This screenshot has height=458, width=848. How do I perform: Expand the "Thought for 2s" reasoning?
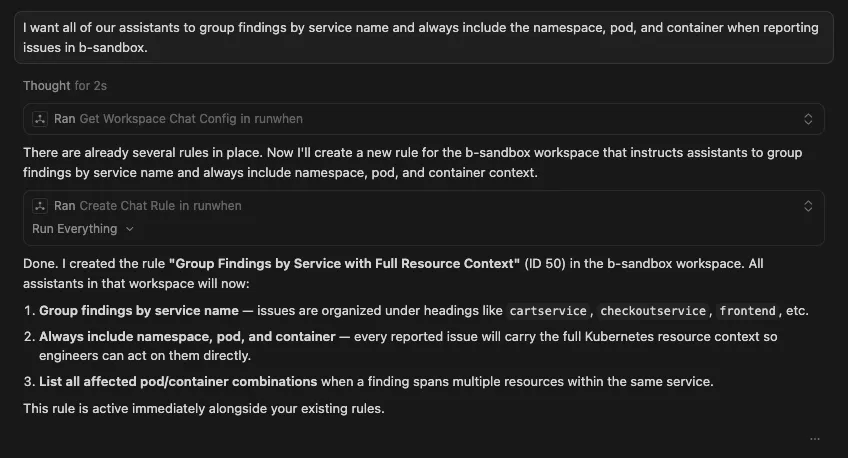pos(60,86)
